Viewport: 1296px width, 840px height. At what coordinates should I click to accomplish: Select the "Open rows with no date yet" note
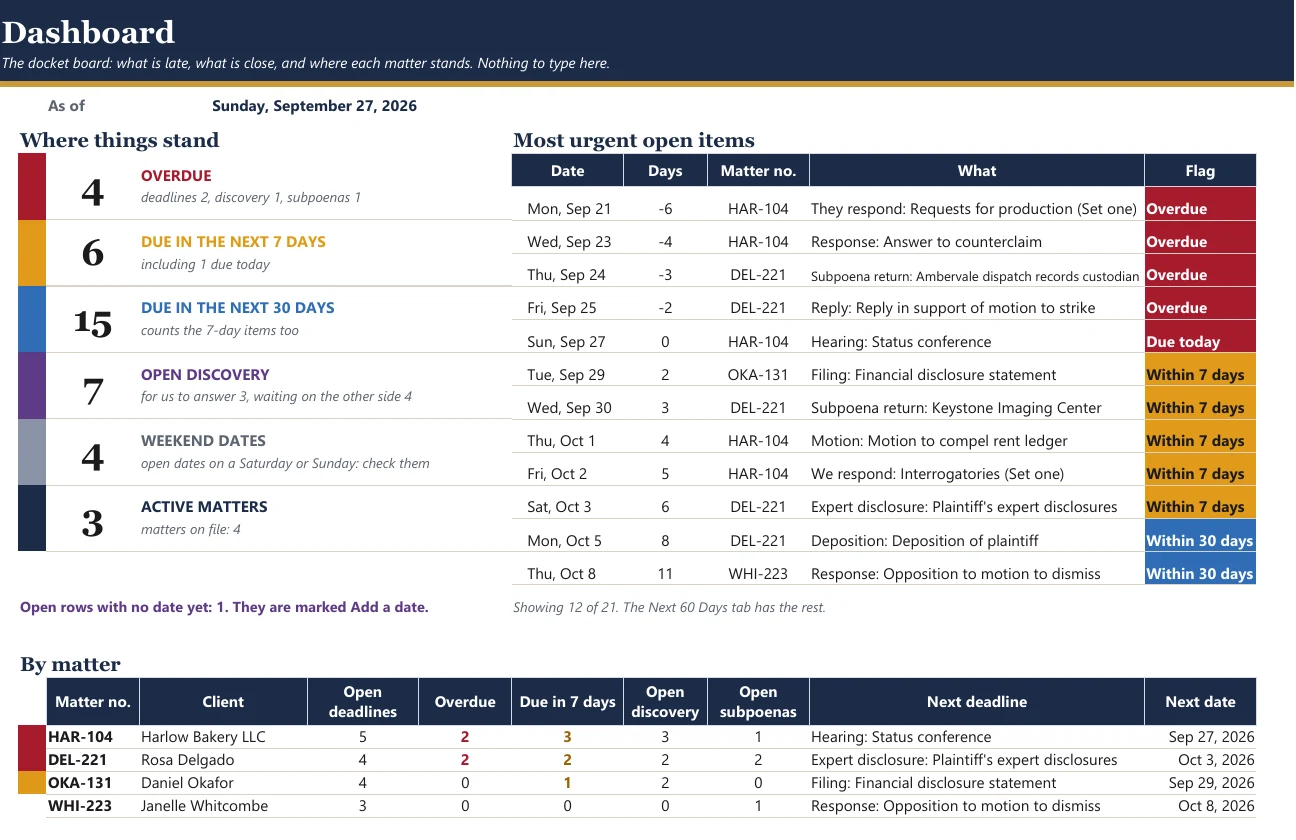(x=224, y=607)
